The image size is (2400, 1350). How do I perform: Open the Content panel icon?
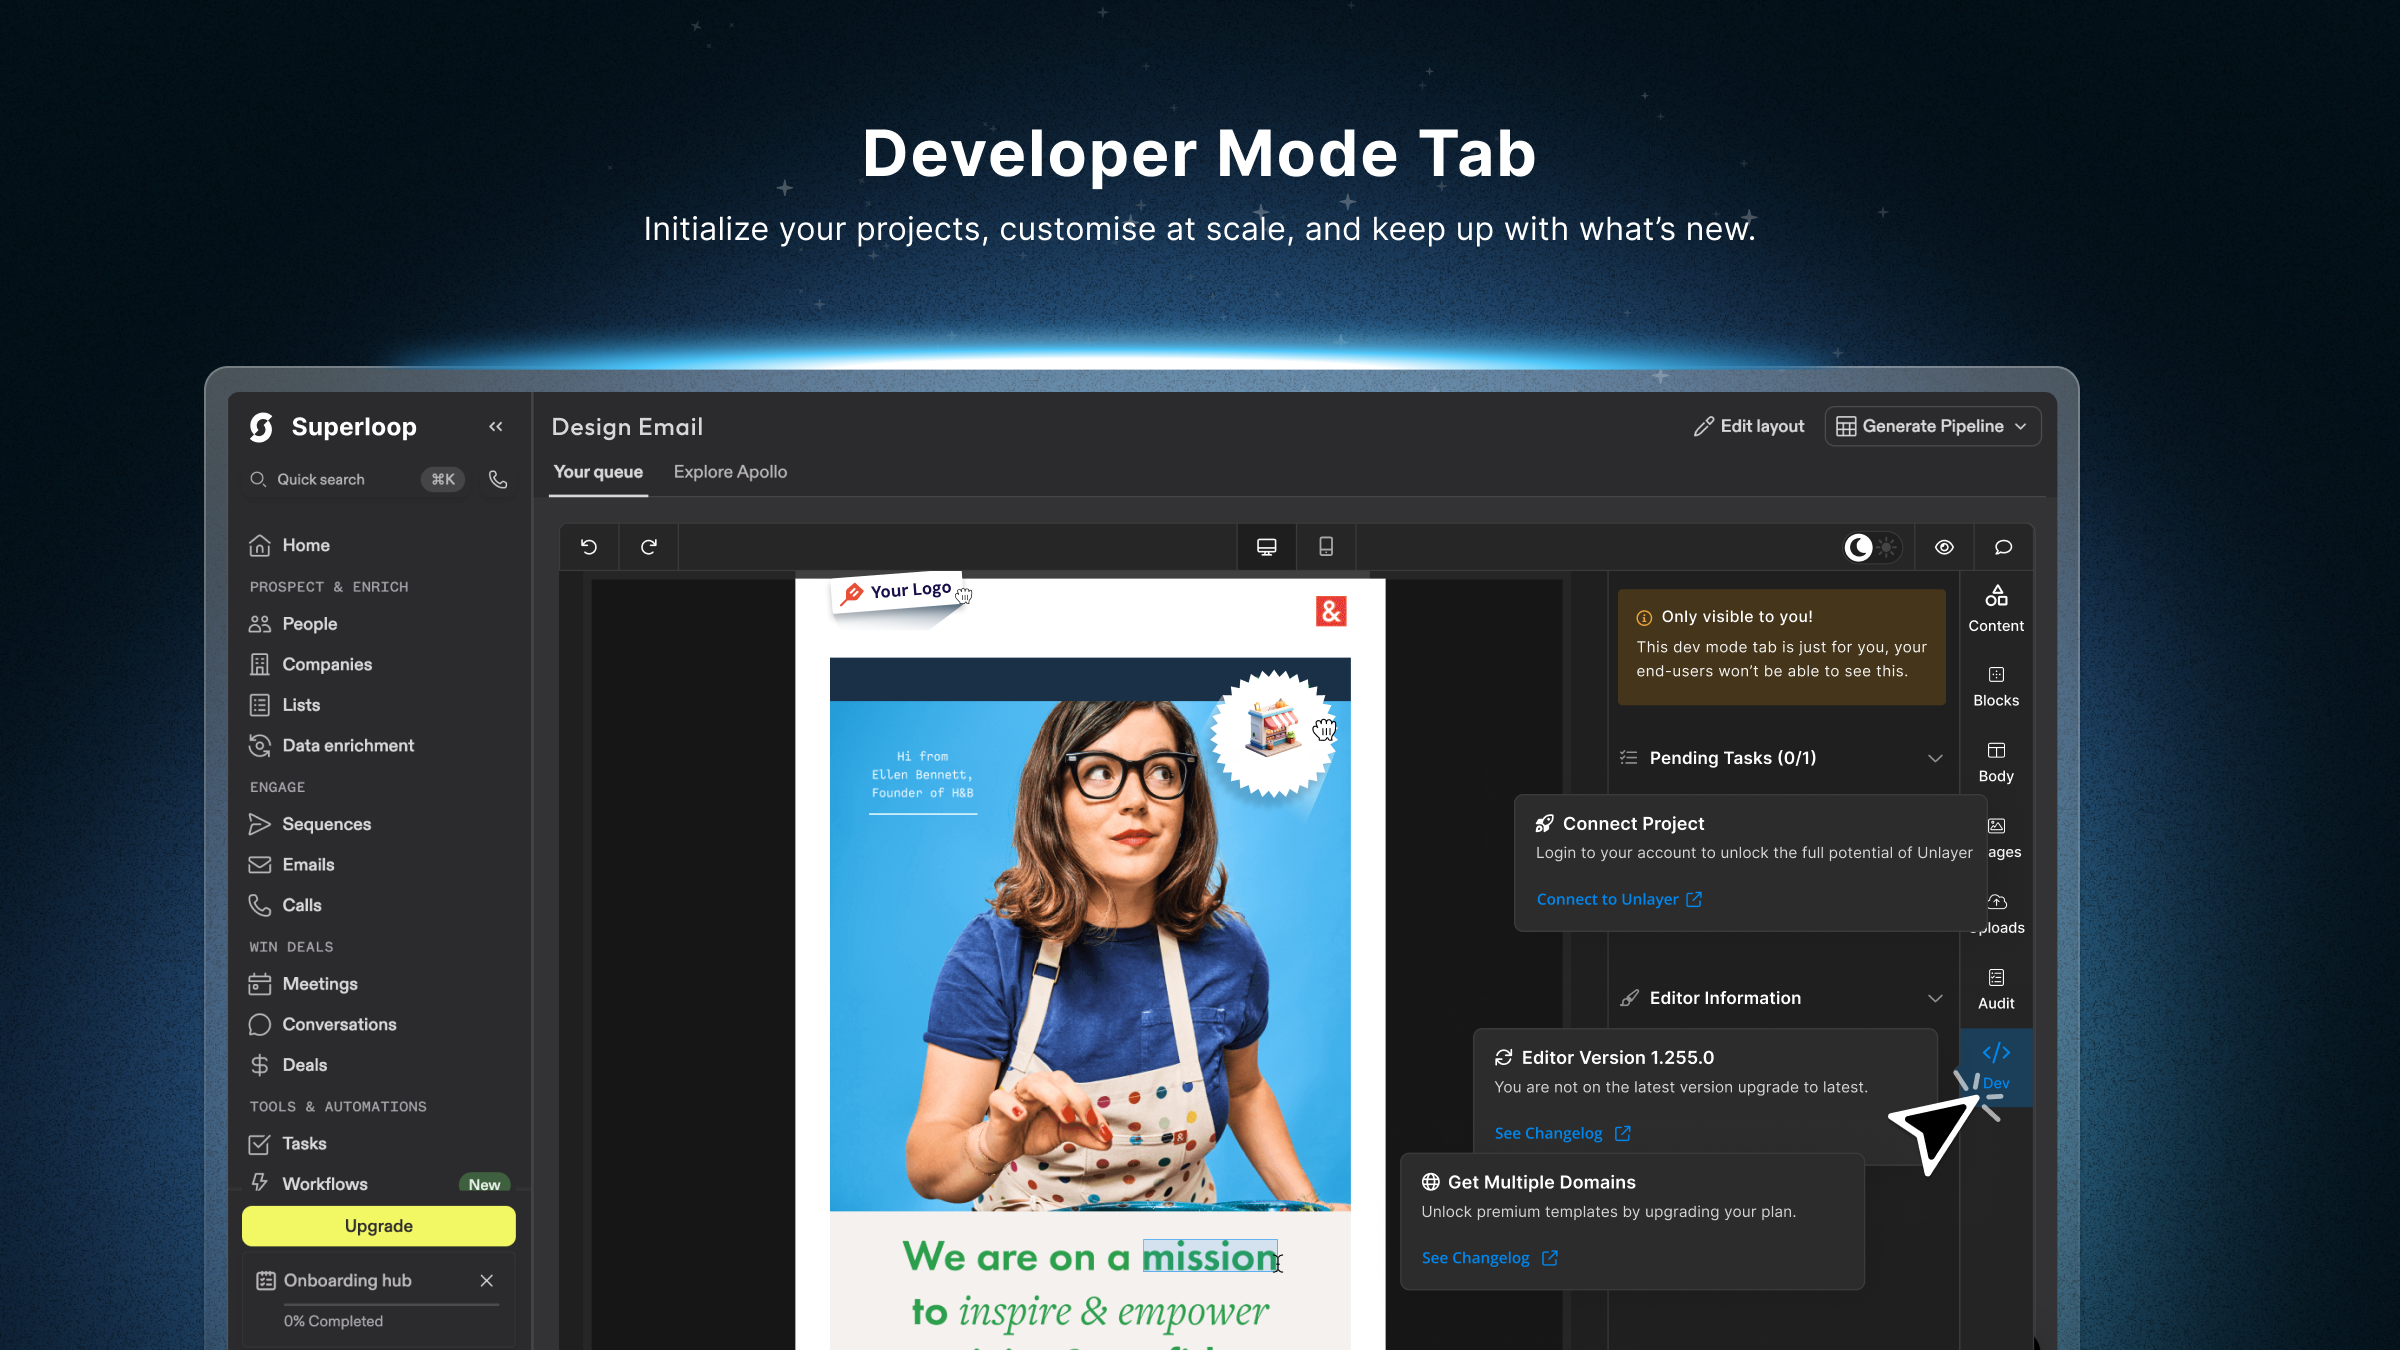point(1996,608)
